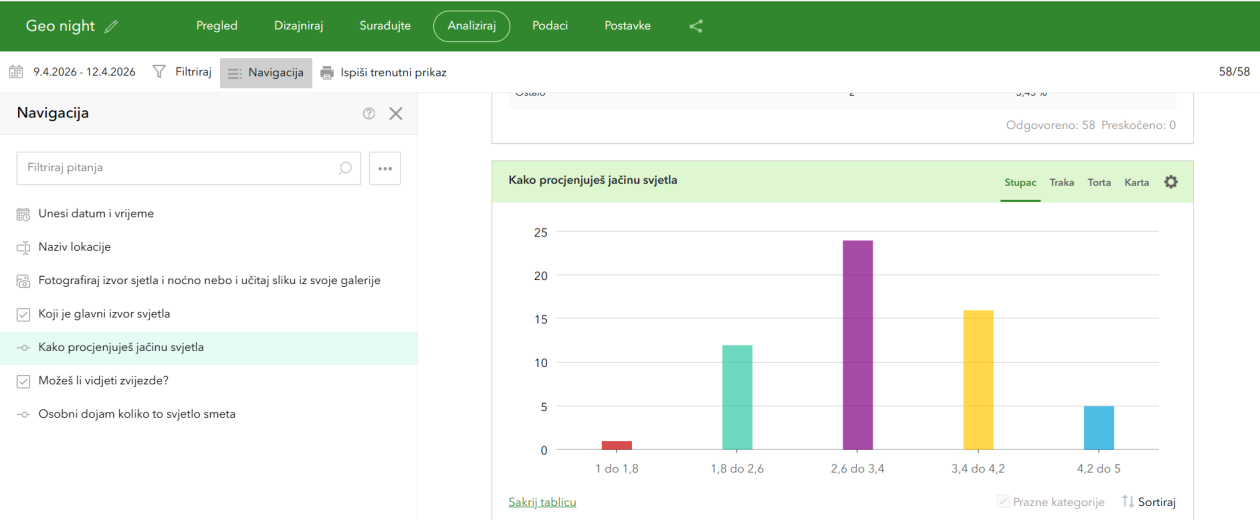Close the Navigacija panel
The height and width of the screenshot is (520, 1260).
pos(396,114)
